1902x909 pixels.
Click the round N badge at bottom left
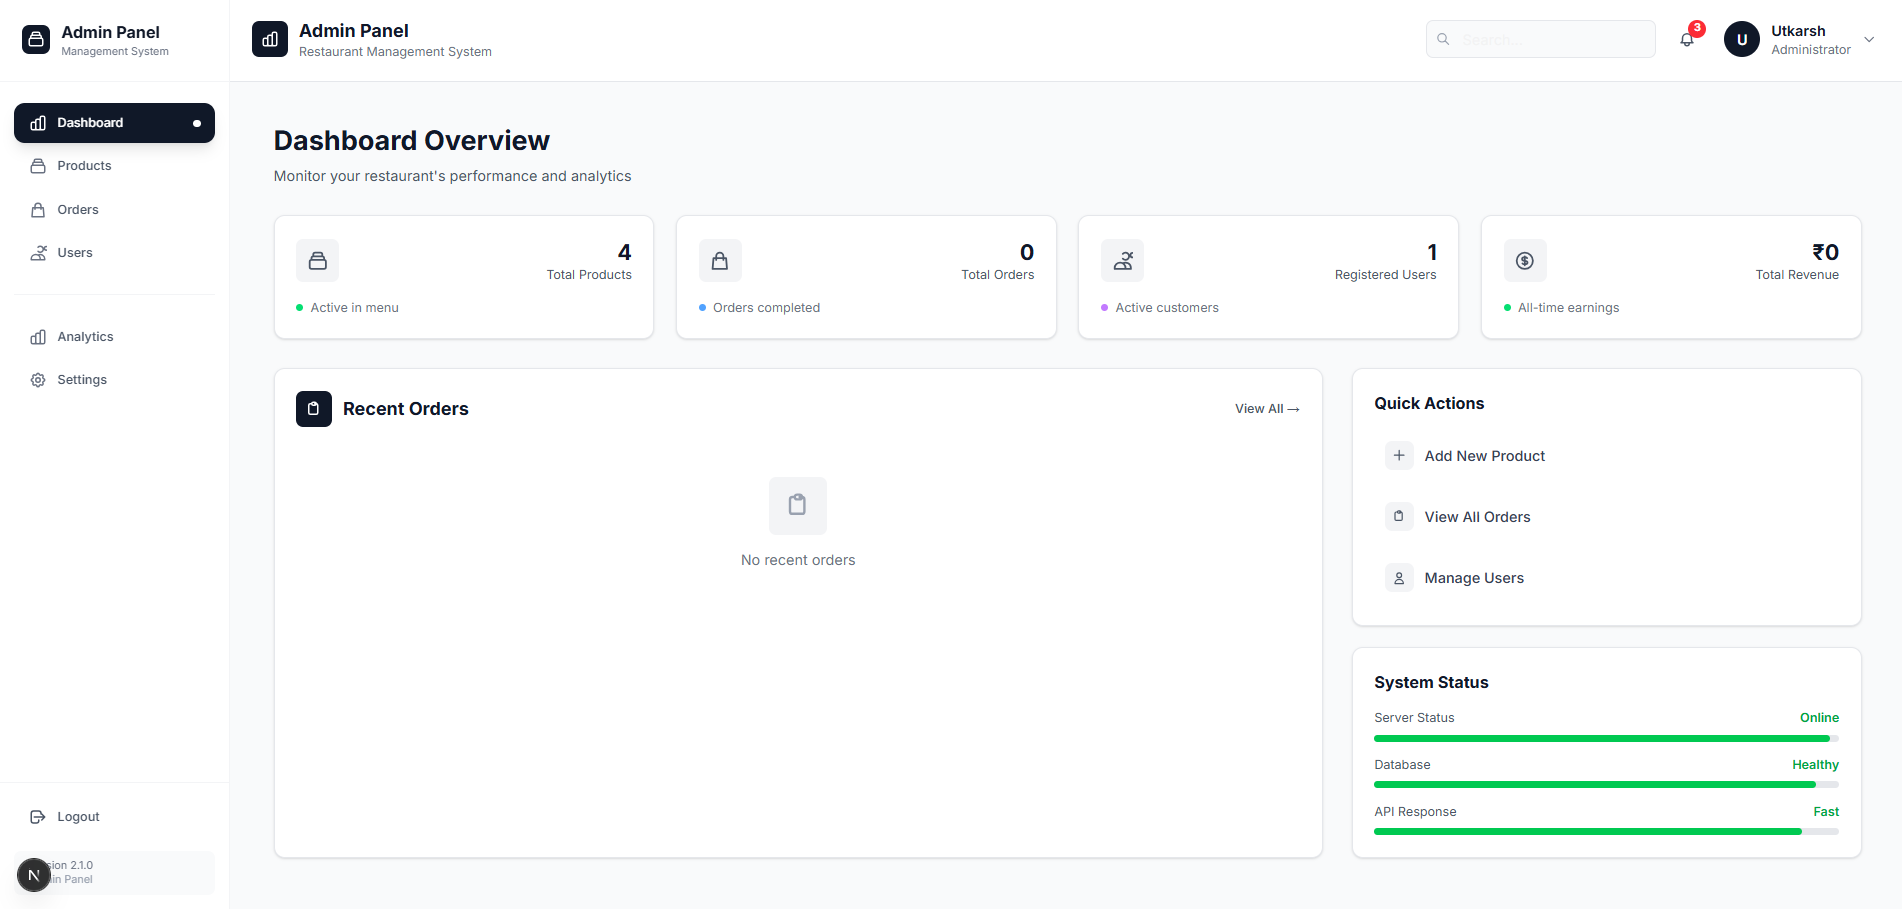tap(34, 875)
